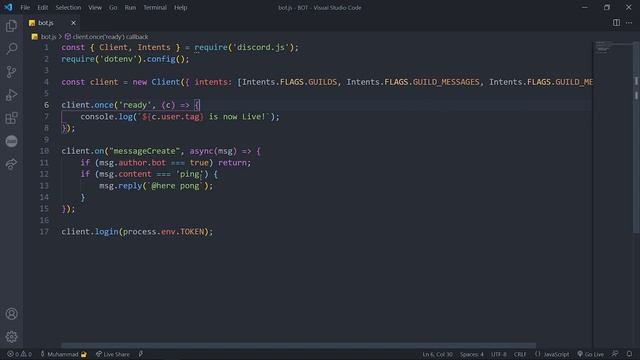Close the bot.js editor tab
Image resolution: width=640 pixels, height=360 pixels.
[73, 23]
